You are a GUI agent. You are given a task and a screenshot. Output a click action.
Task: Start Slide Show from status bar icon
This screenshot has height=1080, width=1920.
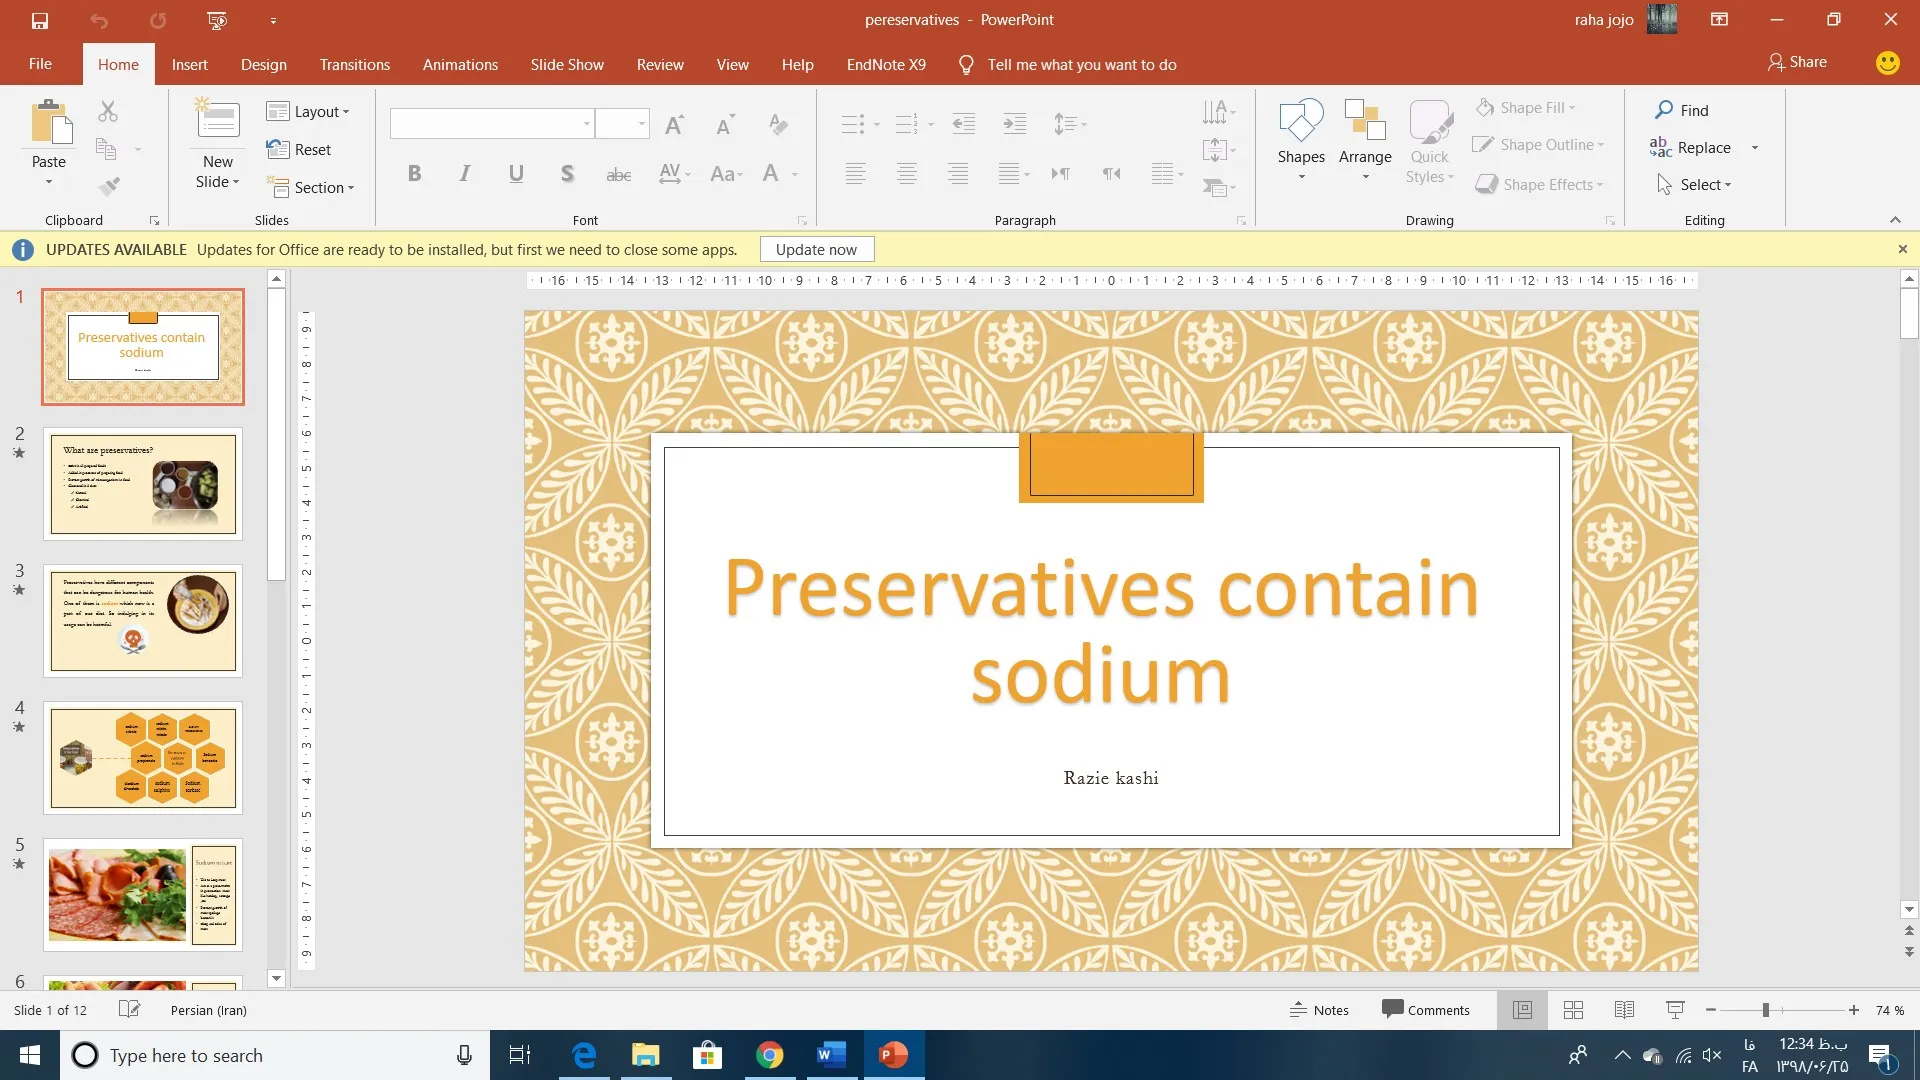coord(1675,1010)
